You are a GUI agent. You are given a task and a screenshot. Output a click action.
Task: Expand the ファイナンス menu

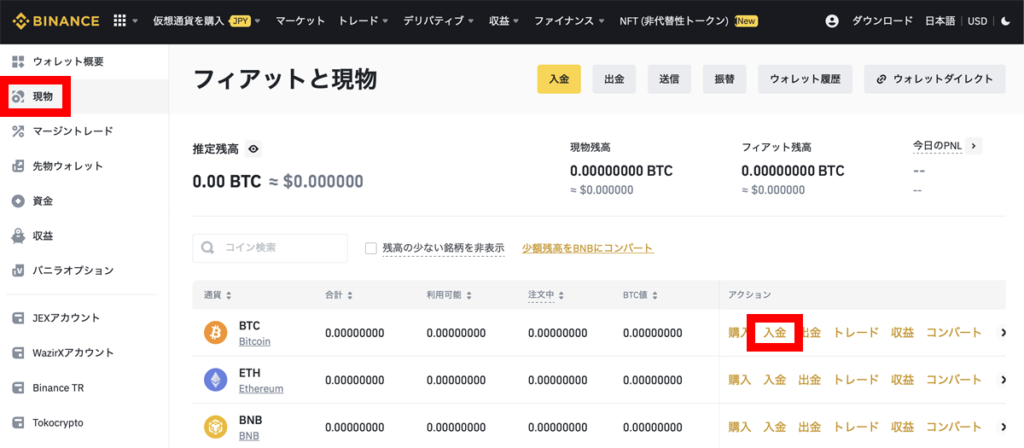569,21
